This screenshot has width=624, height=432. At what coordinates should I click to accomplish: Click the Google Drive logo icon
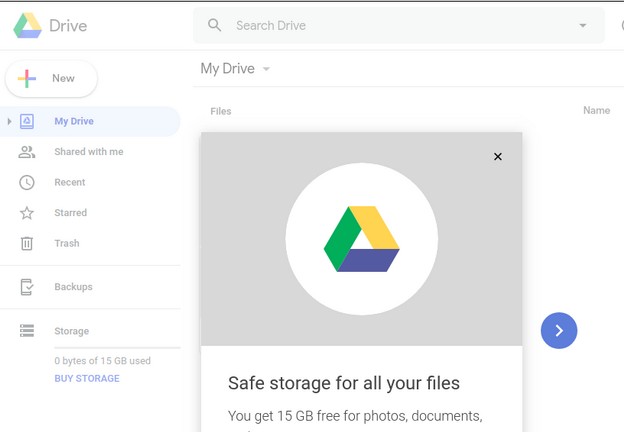(27, 25)
